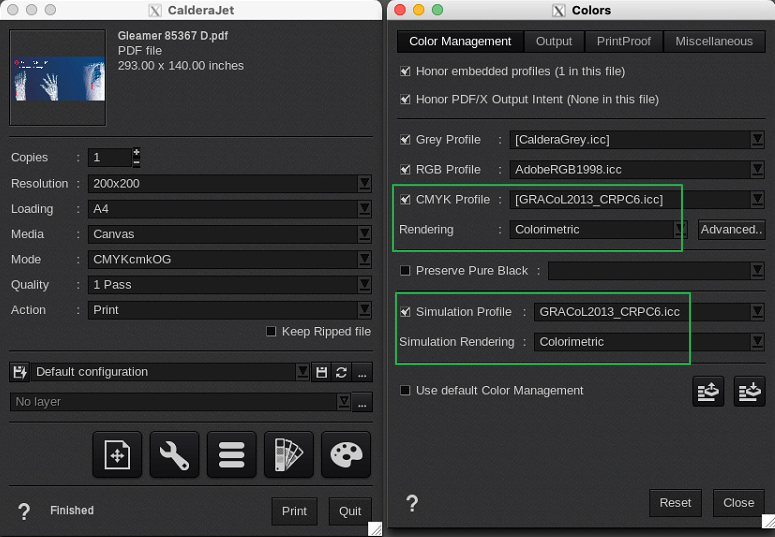This screenshot has width=775, height=537.
Task: Open the Resolution dropdown showing 200x200
Action: click(x=364, y=184)
